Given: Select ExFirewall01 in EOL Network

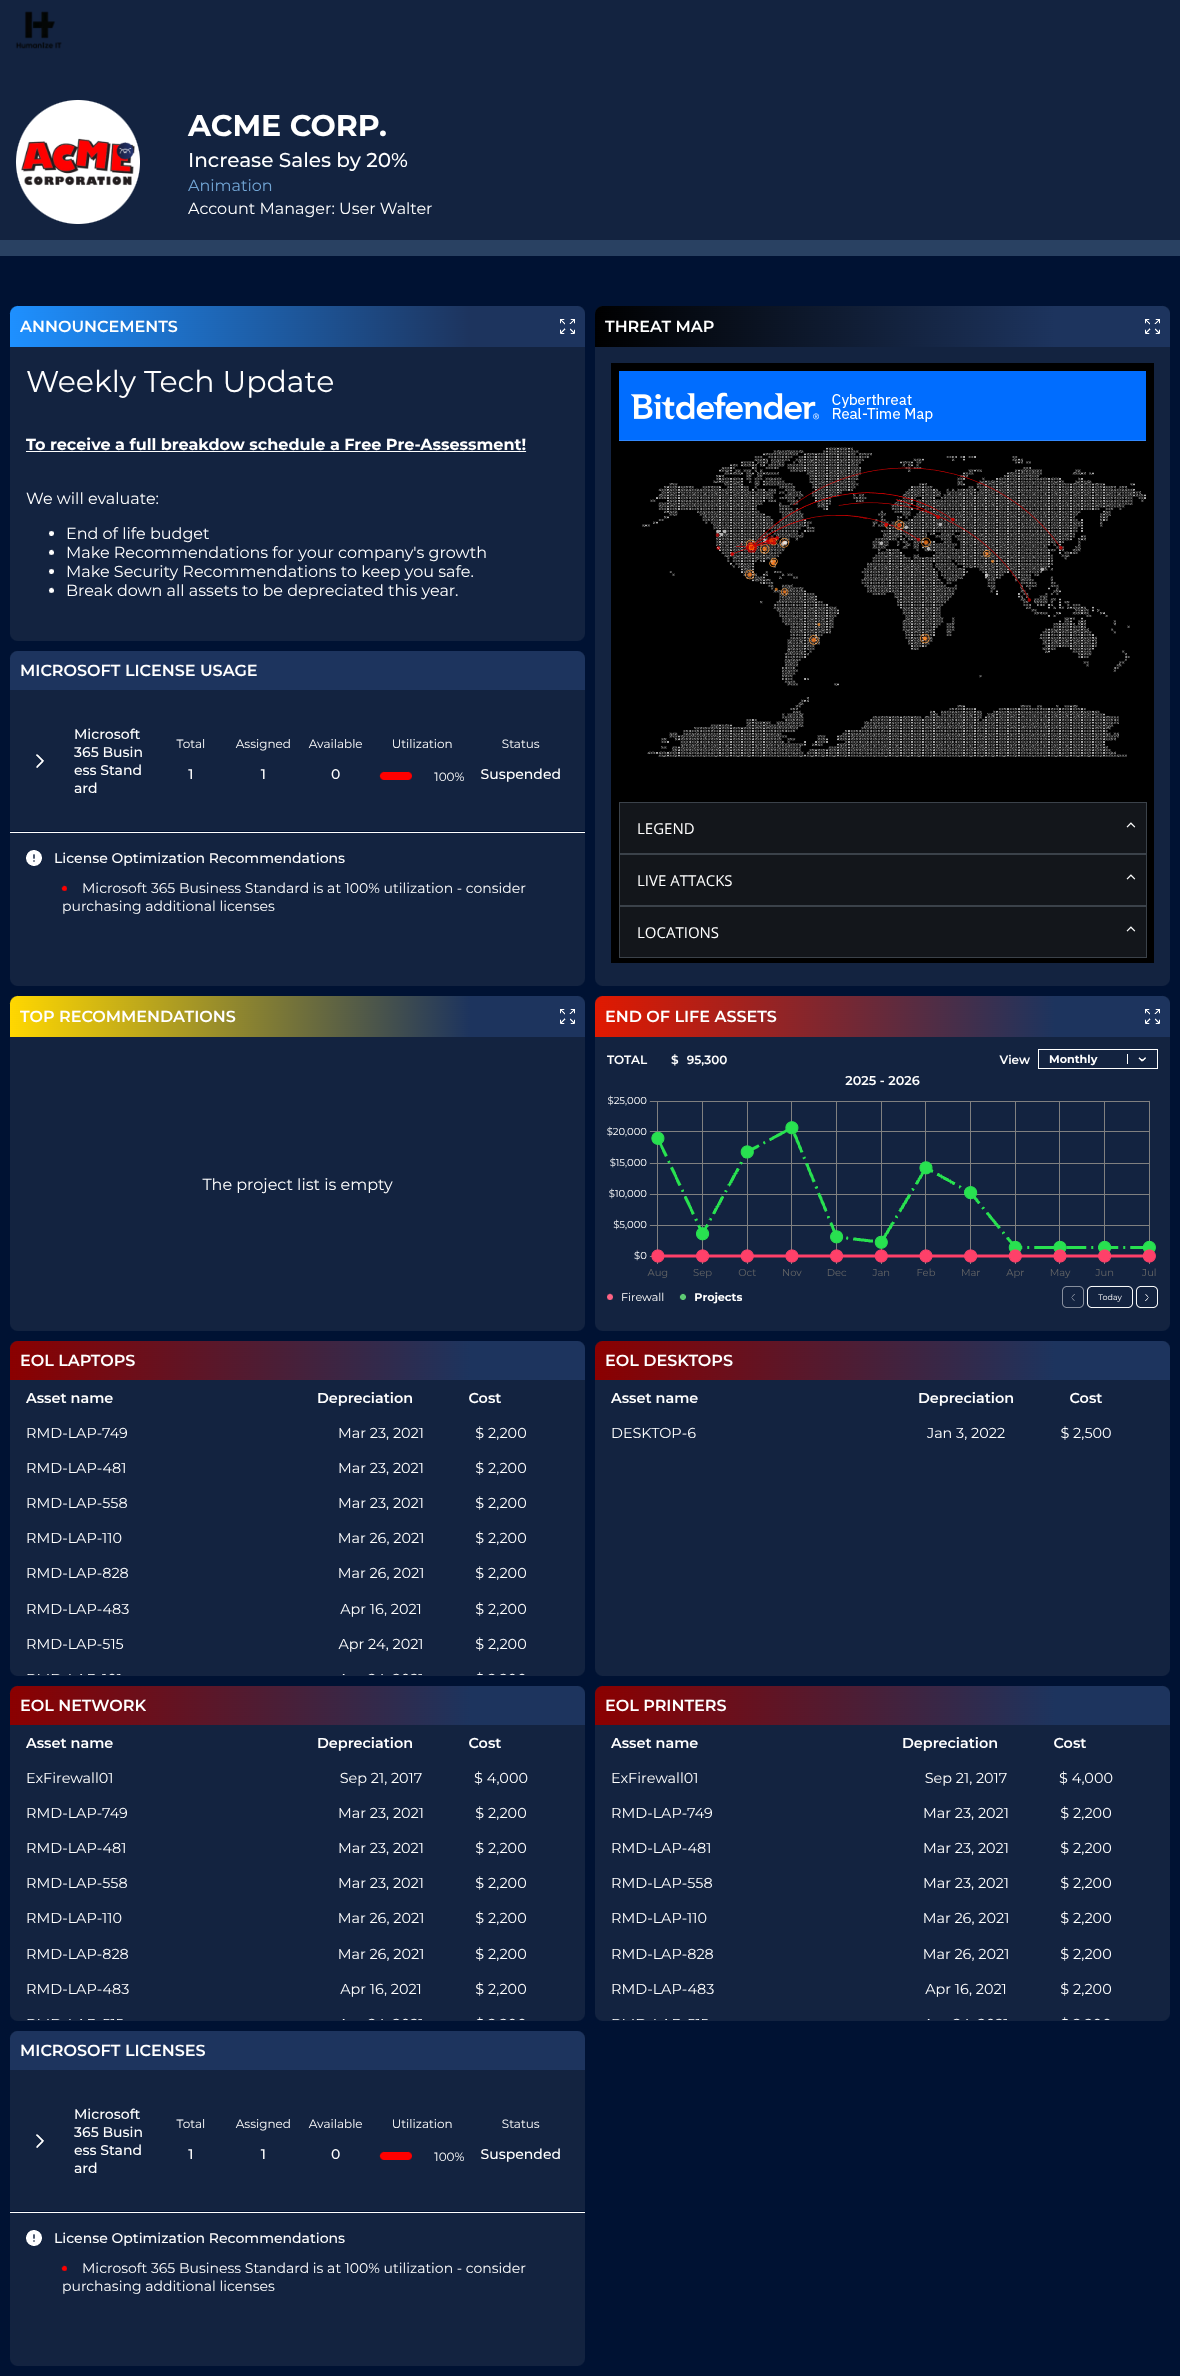Looking at the screenshot, I should (x=70, y=1777).
